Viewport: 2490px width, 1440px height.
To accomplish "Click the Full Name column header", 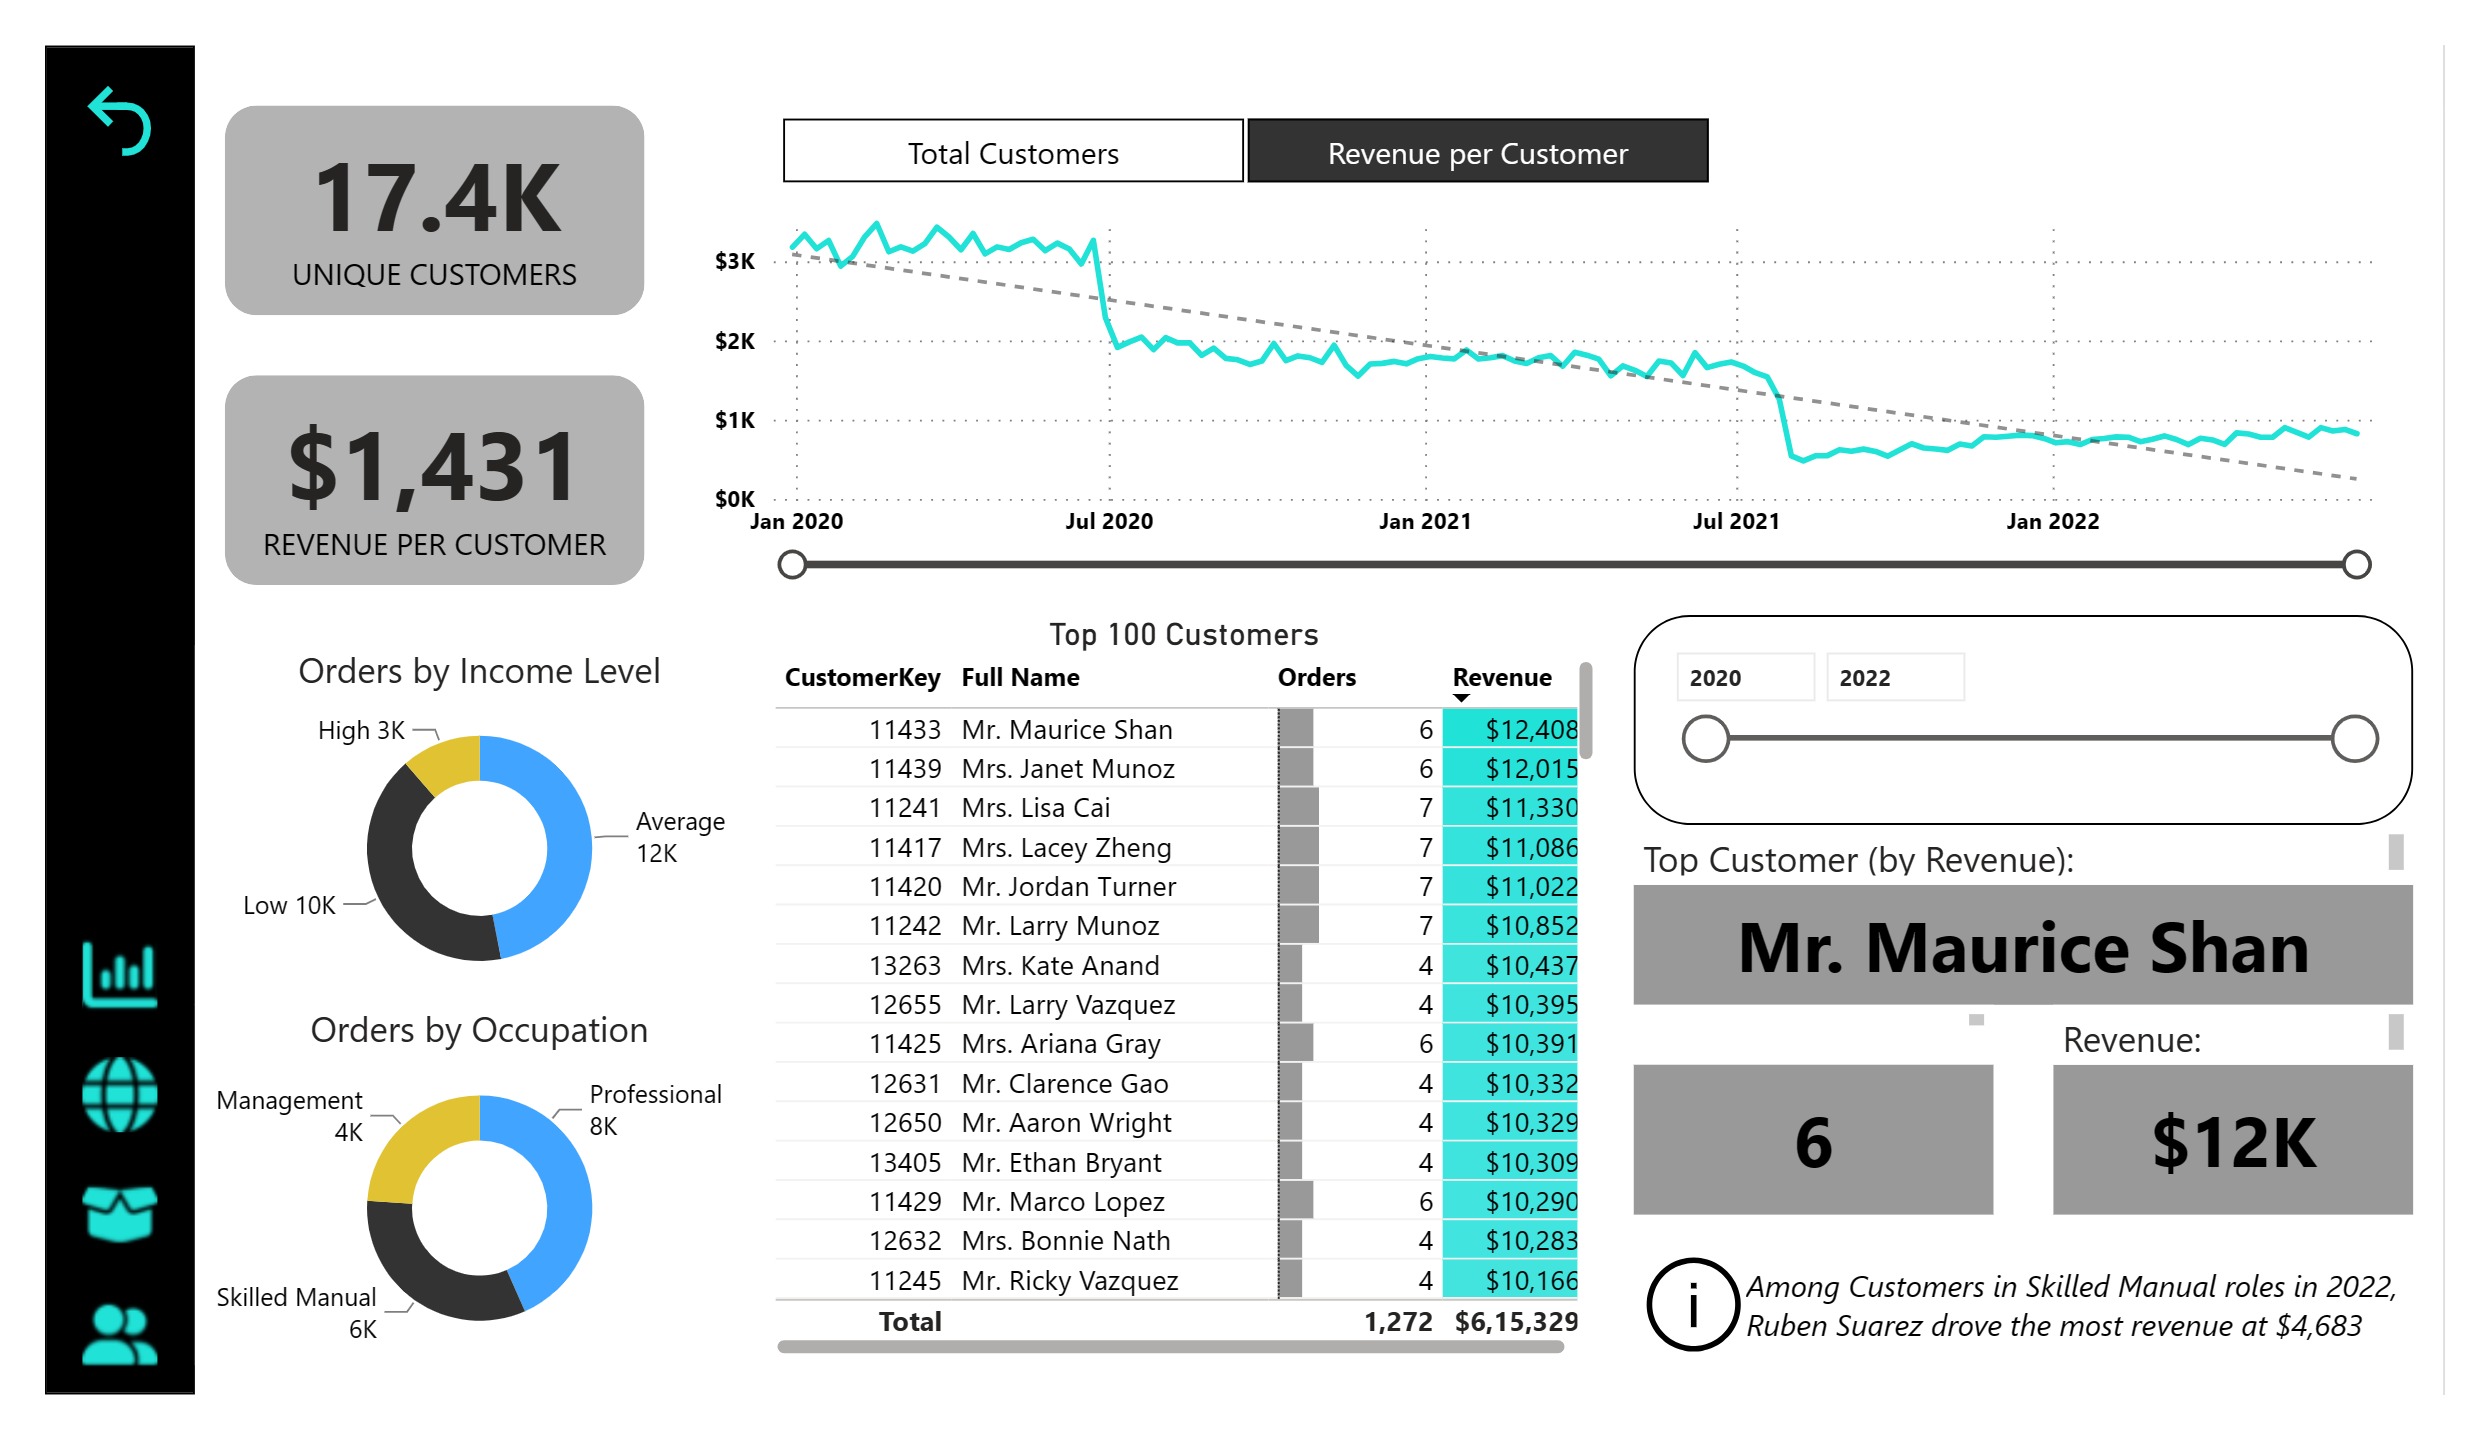I will [x=1020, y=677].
